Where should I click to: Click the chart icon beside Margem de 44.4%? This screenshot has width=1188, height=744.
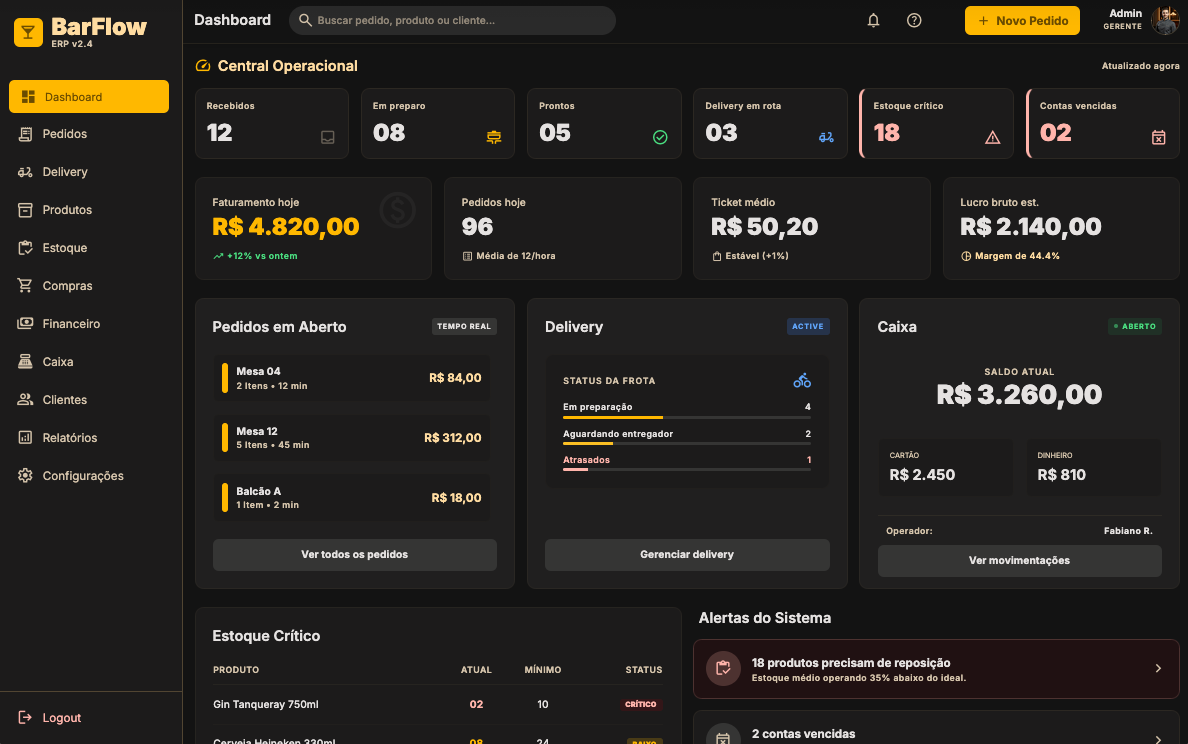coord(966,256)
